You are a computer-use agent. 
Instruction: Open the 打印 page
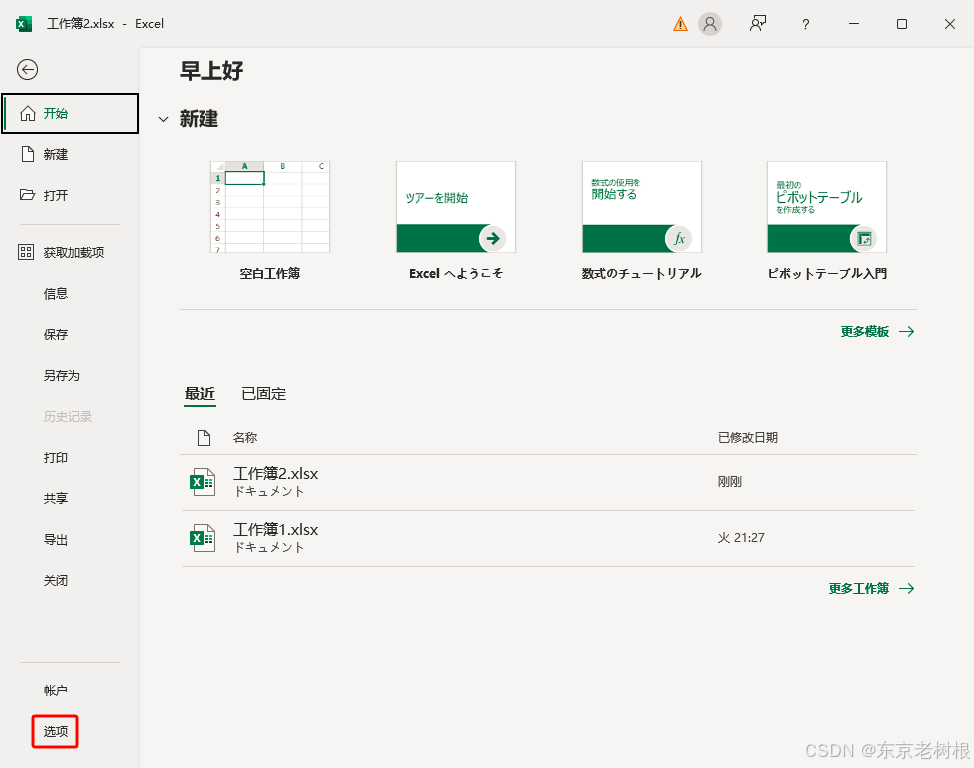coord(70,457)
